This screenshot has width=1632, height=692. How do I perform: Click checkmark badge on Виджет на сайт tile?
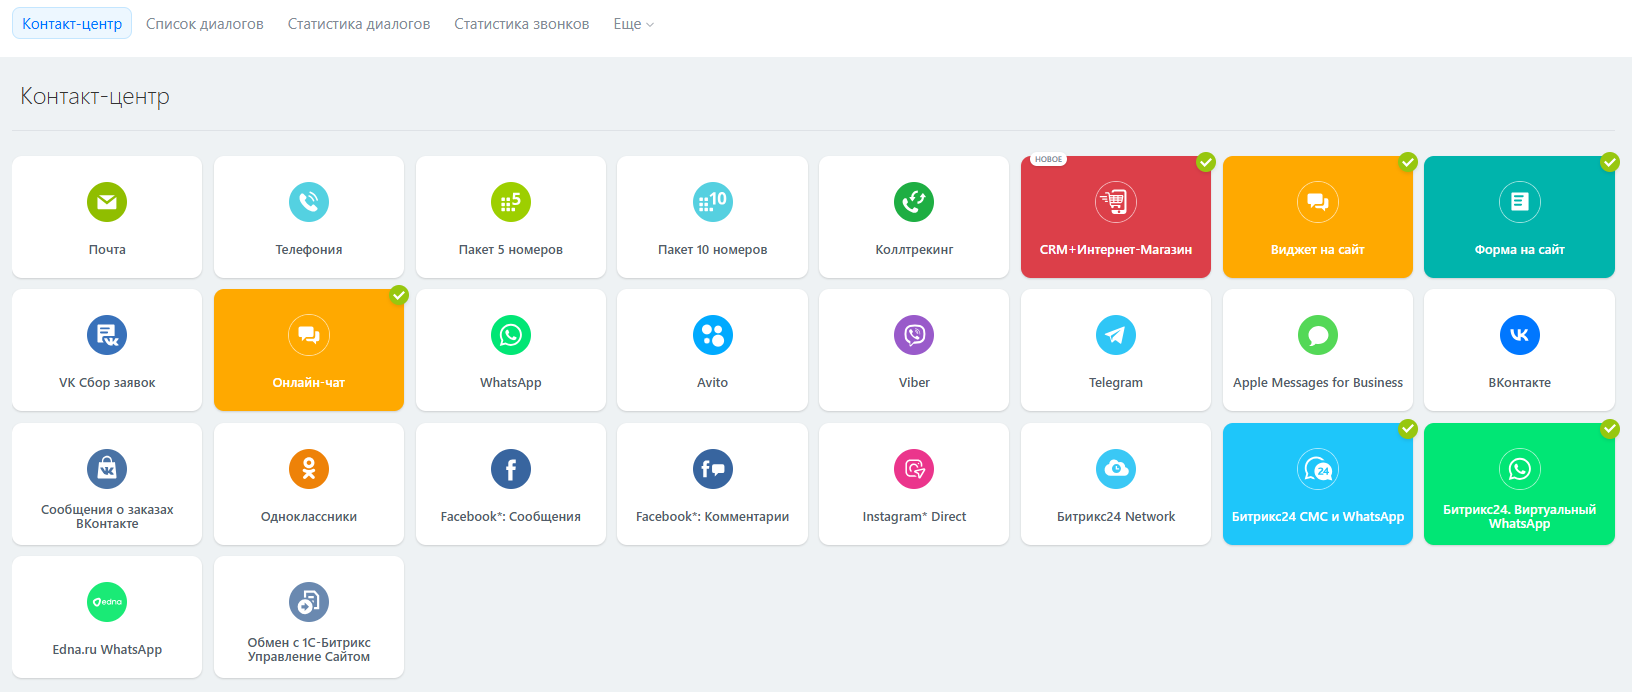1408,162
